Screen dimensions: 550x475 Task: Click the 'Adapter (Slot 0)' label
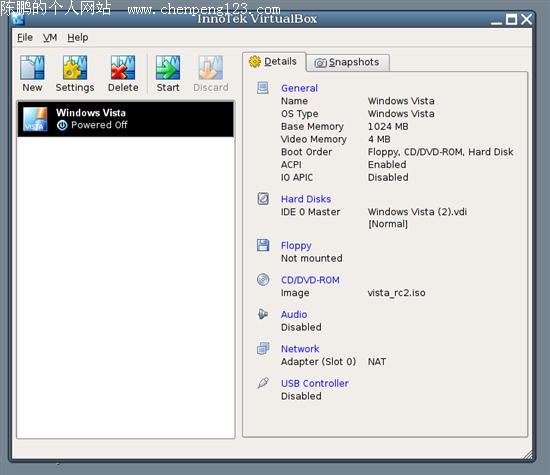tap(318, 362)
